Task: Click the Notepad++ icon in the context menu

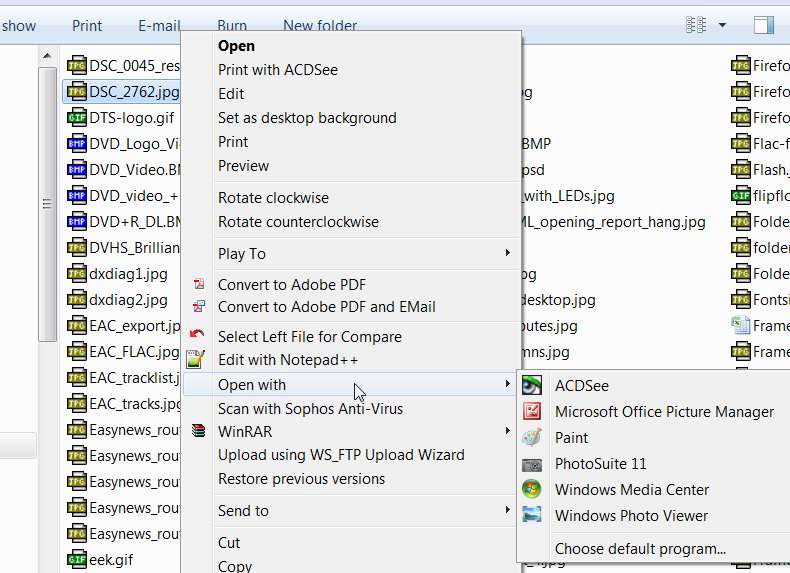Action: coord(195,359)
